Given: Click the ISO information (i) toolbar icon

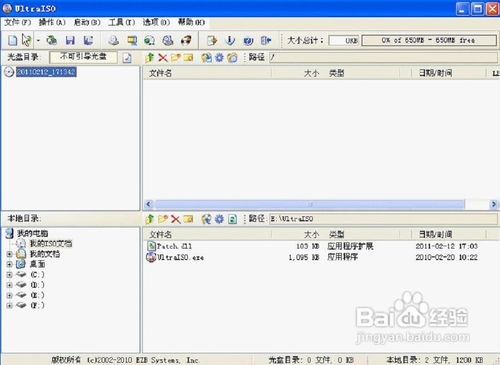Looking at the screenshot, I should pyautogui.click(x=230, y=40).
